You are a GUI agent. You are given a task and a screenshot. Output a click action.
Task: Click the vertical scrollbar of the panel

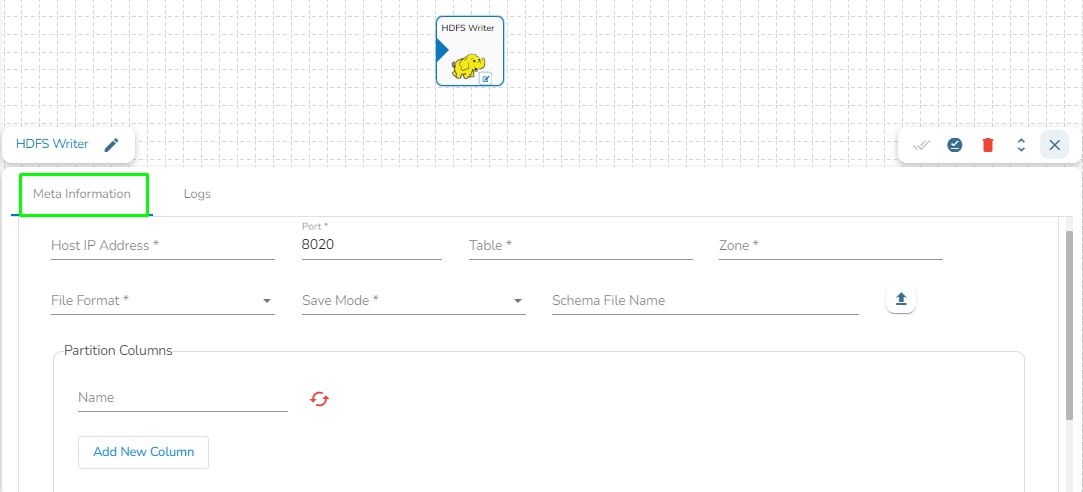click(1069, 320)
